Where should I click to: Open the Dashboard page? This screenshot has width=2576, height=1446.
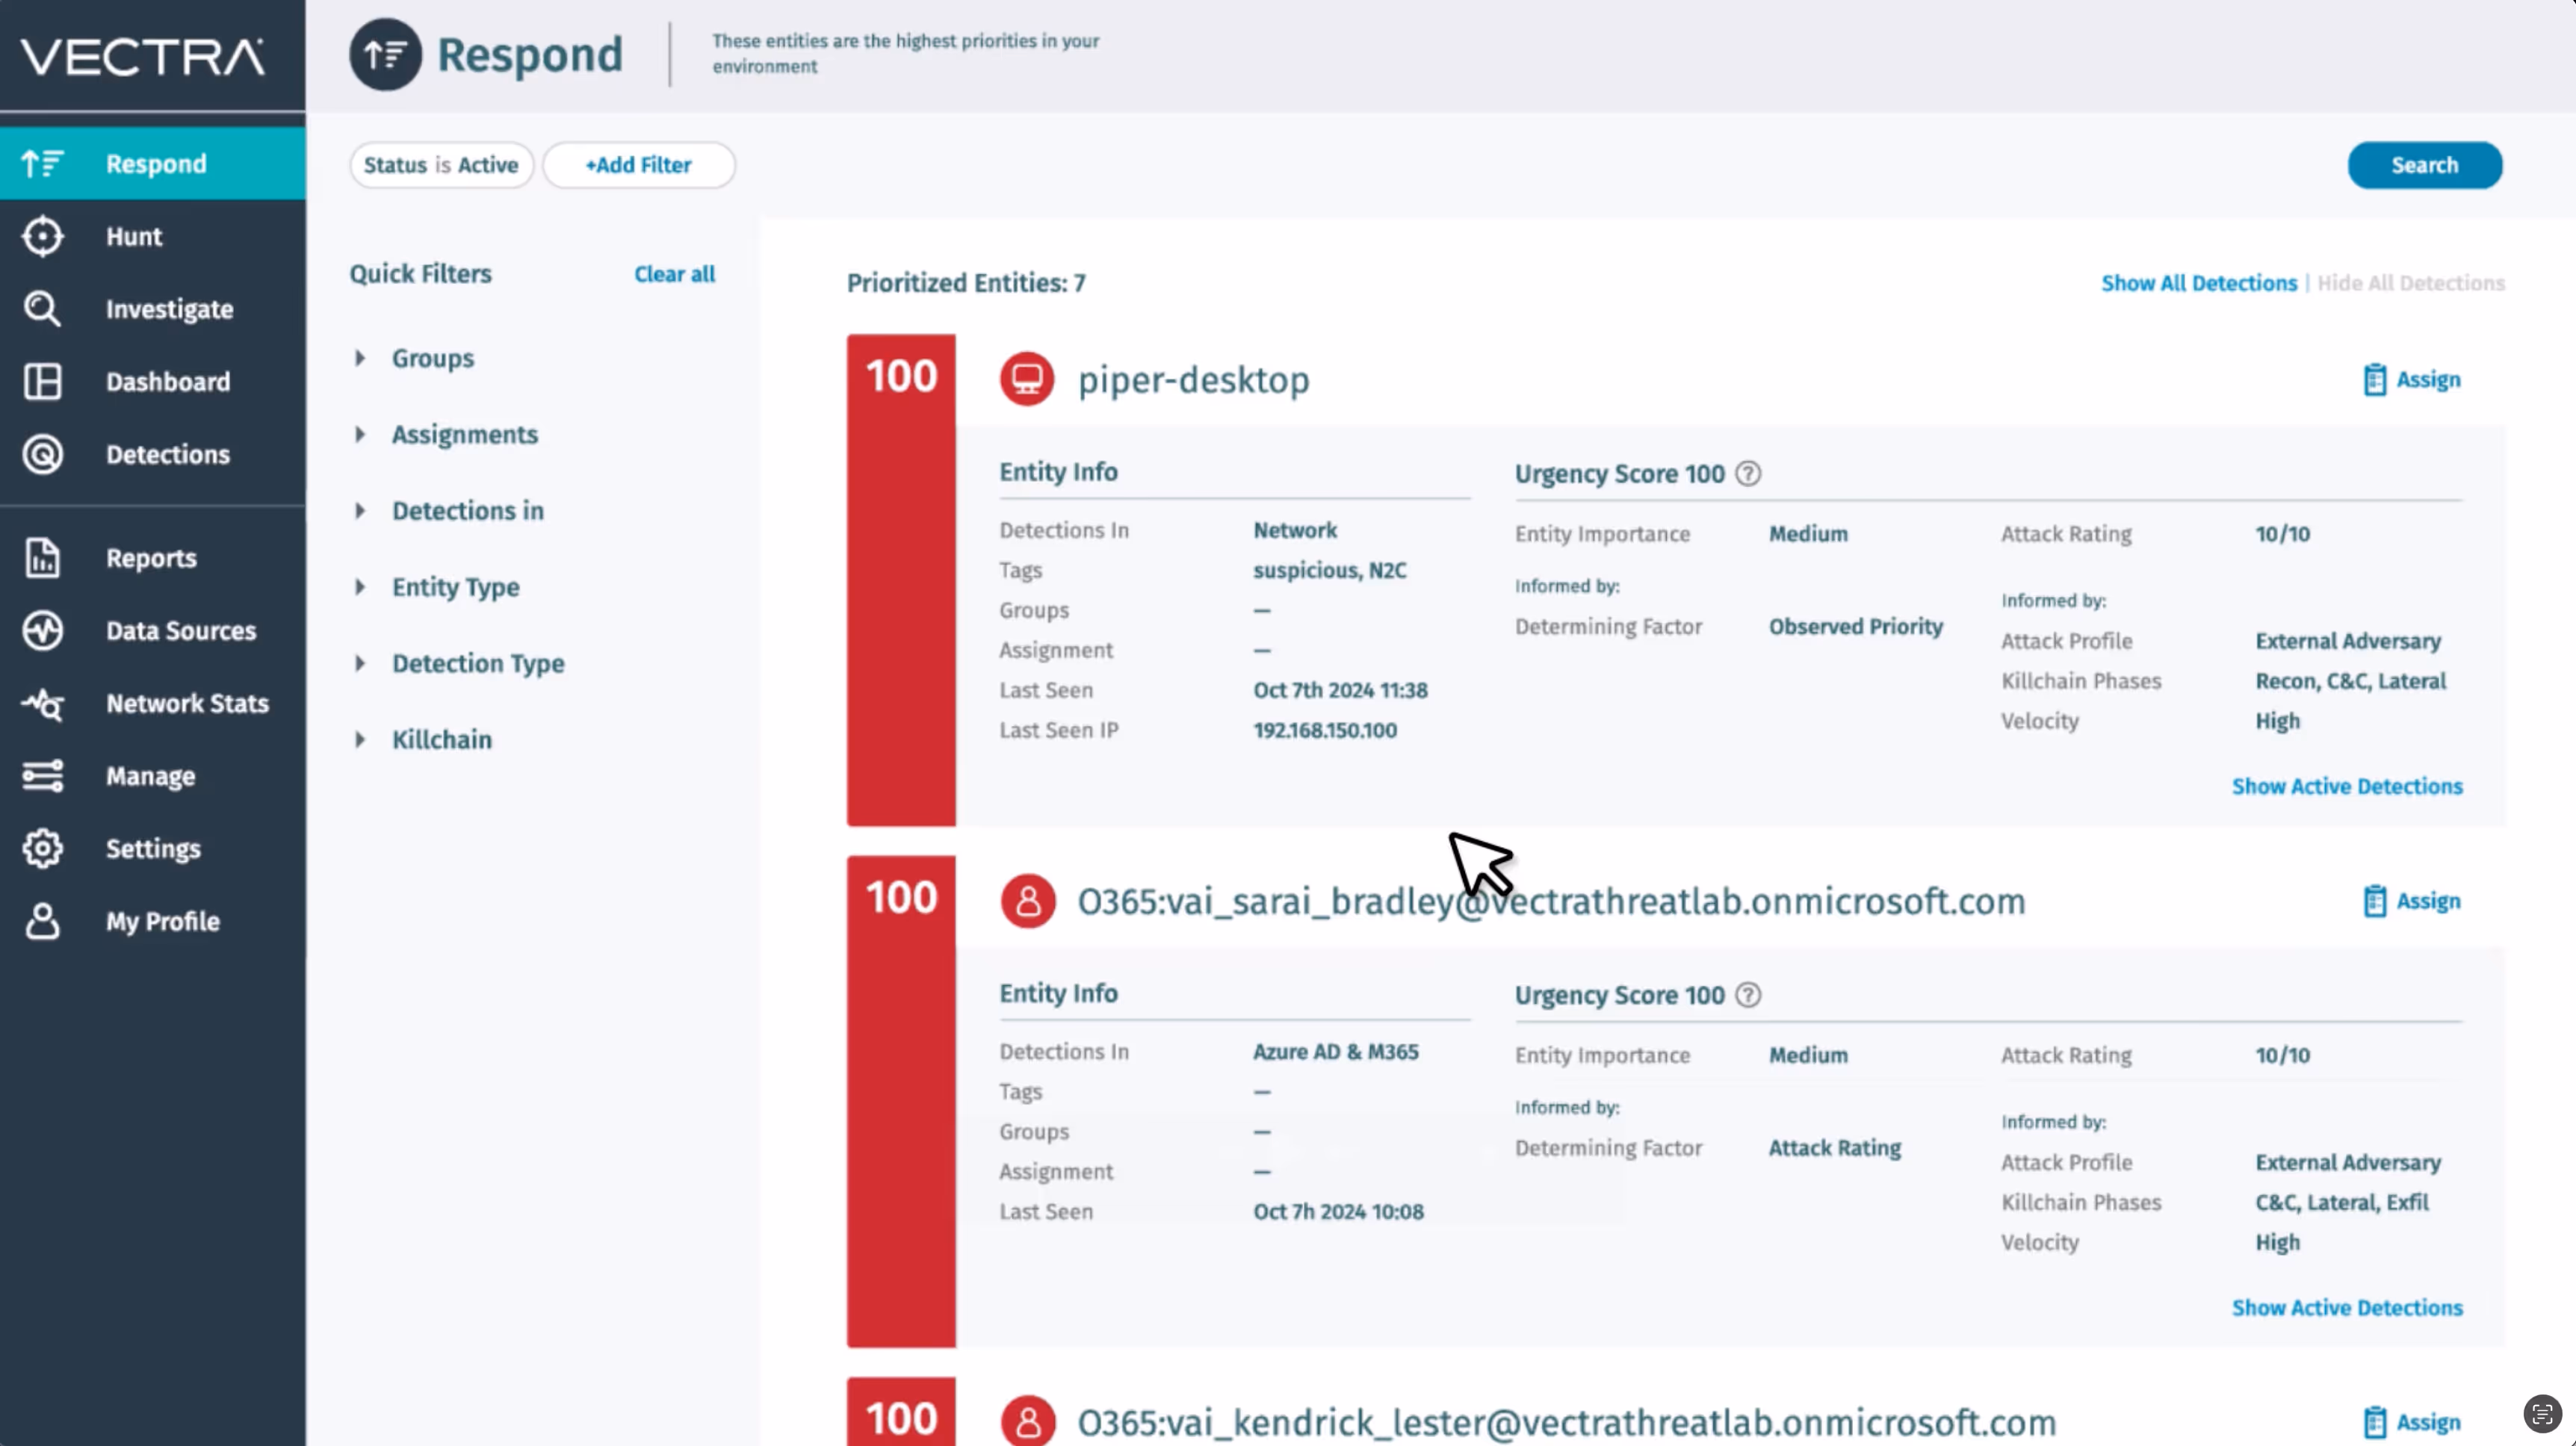[168, 382]
